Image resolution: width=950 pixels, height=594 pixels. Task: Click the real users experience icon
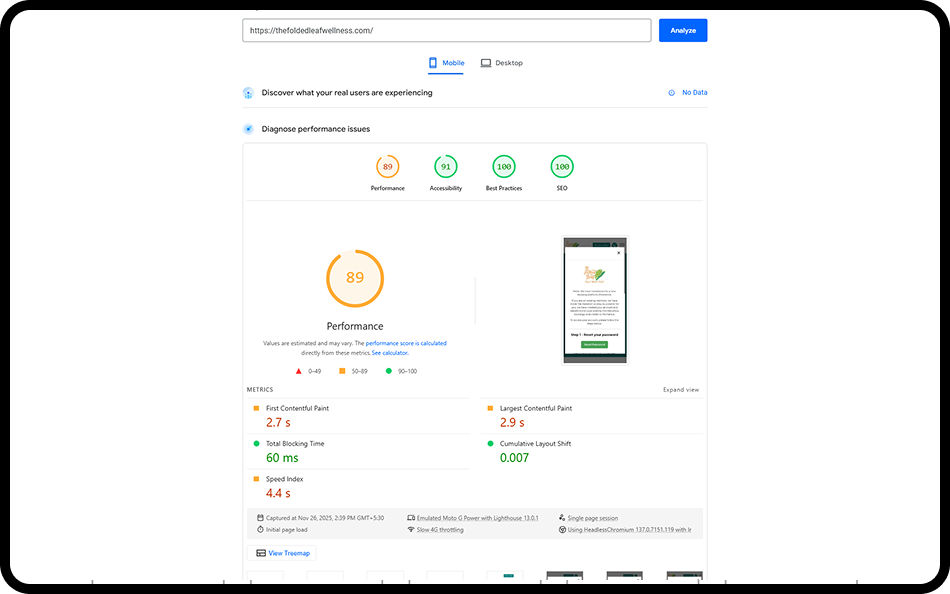[x=248, y=93]
